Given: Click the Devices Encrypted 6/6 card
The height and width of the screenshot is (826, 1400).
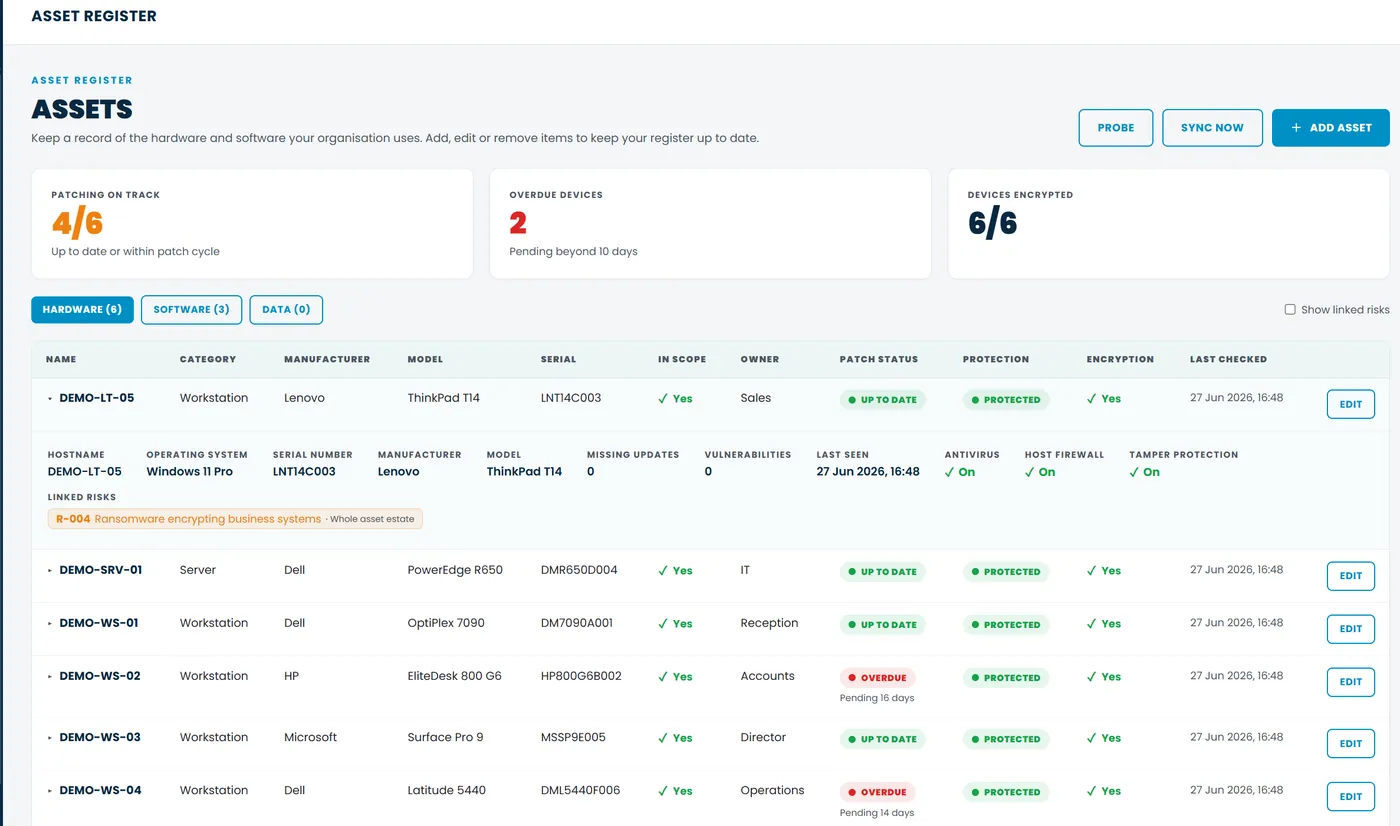Looking at the screenshot, I should (x=1168, y=223).
